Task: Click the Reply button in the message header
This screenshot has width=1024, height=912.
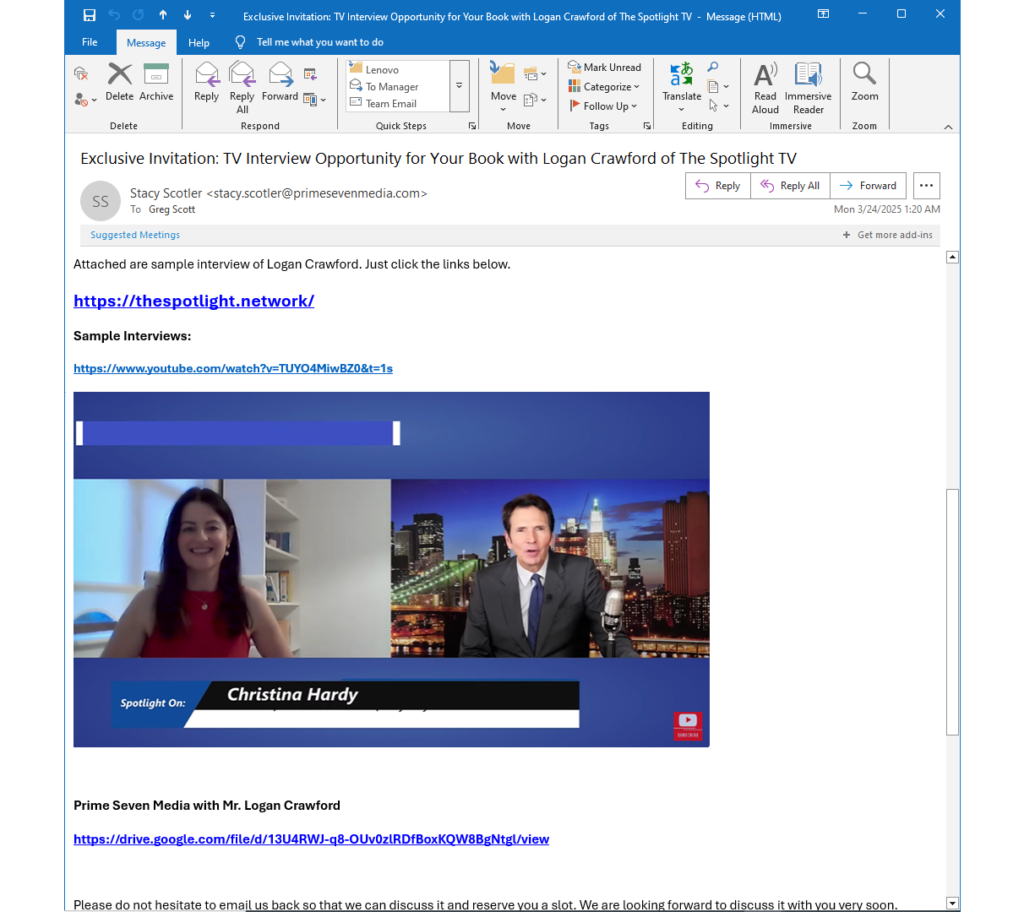Action: (x=718, y=186)
